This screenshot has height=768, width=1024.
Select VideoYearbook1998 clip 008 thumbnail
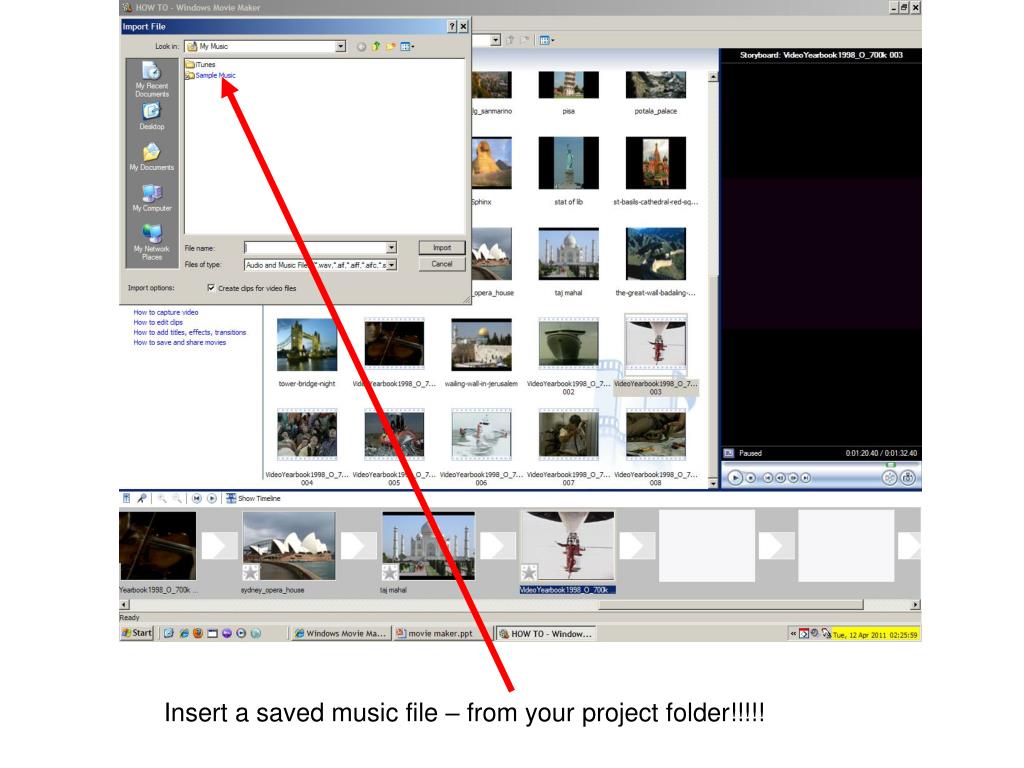coord(656,435)
